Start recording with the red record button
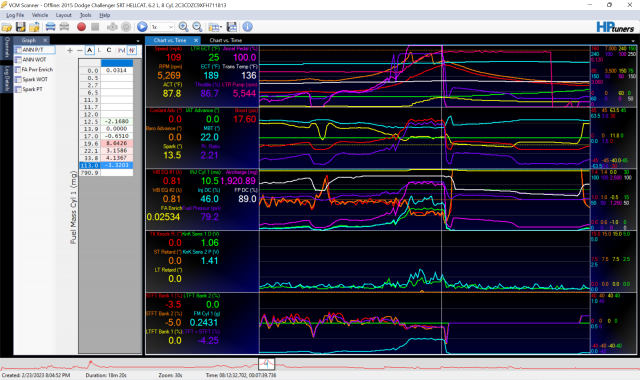The height and width of the screenshot is (380, 640). 81,27
